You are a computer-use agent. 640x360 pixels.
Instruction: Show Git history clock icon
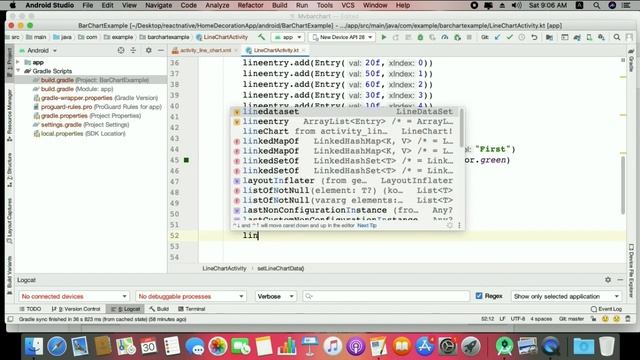click(x=522, y=37)
